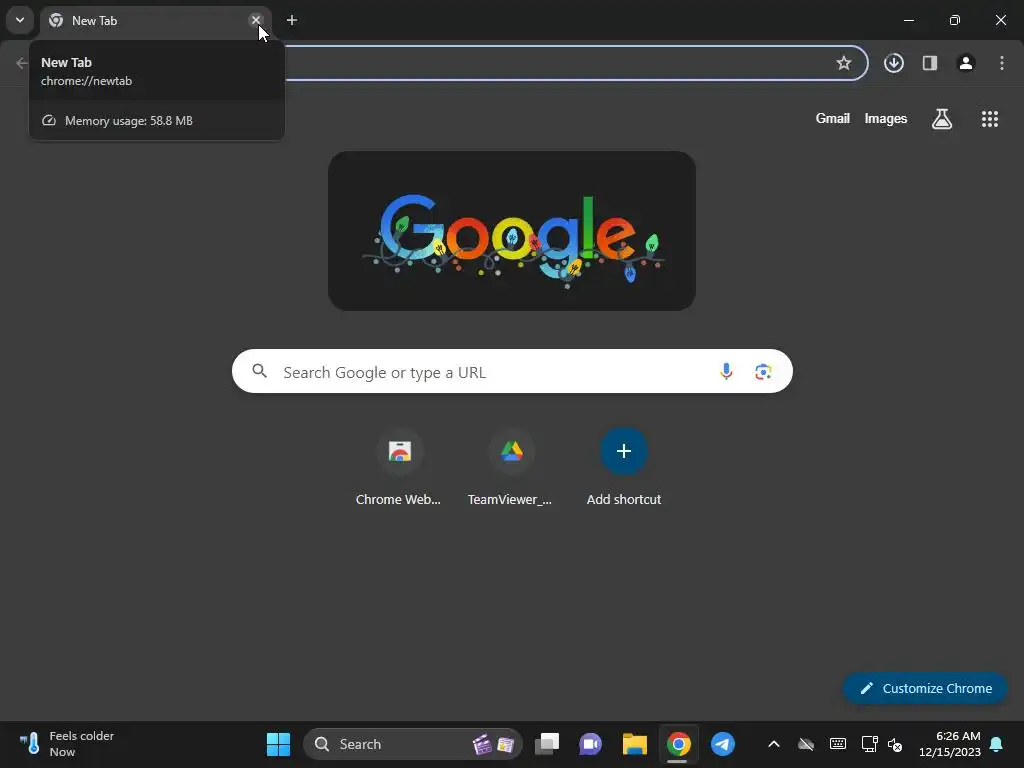This screenshot has width=1024, height=768.
Task: Click Add shortcut button
Action: click(624, 468)
